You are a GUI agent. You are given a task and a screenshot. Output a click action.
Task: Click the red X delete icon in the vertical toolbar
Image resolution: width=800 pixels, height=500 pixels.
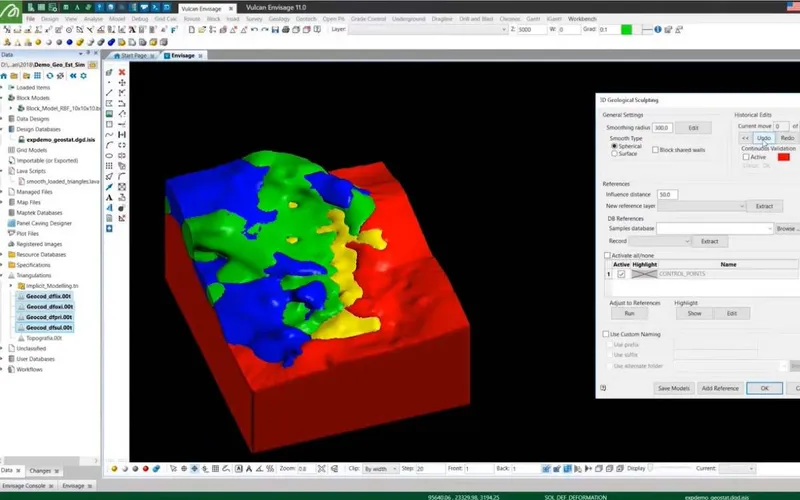tap(122, 72)
